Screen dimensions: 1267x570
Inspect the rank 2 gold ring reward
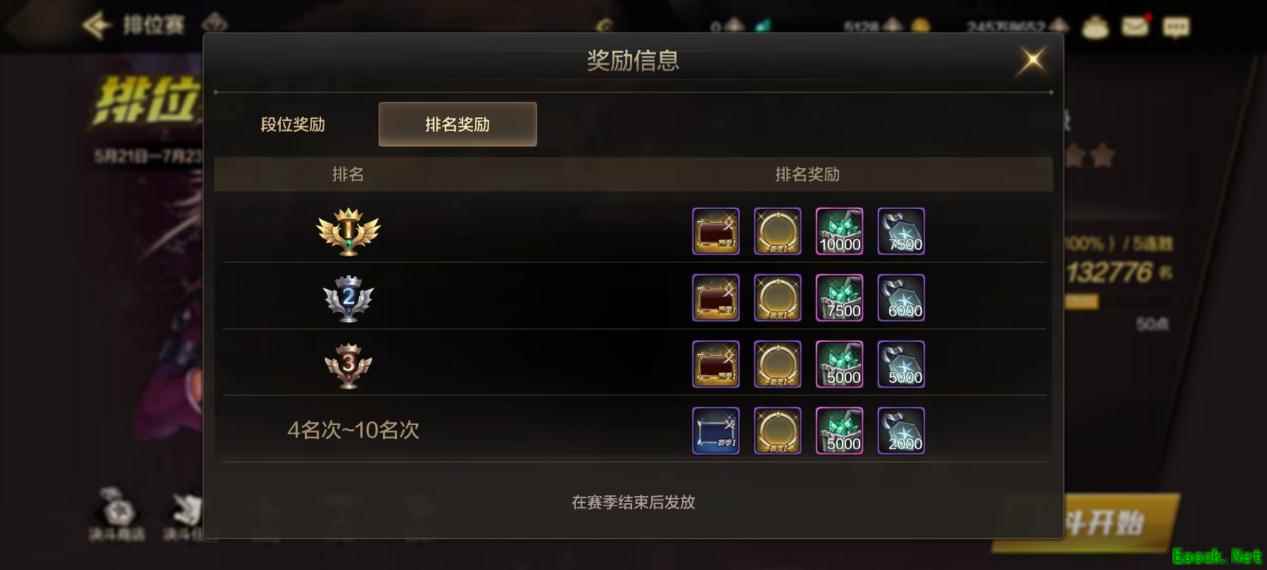tap(777, 298)
